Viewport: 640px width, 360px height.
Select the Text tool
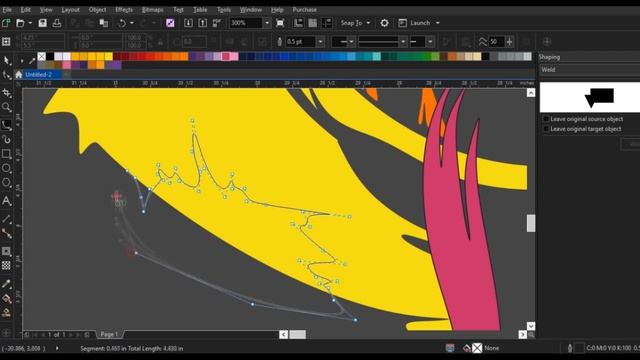[6, 200]
